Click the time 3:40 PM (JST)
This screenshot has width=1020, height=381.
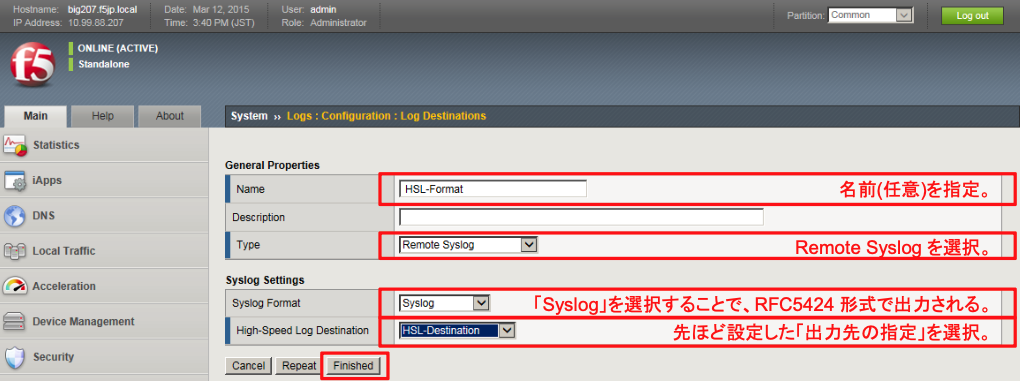point(224,23)
